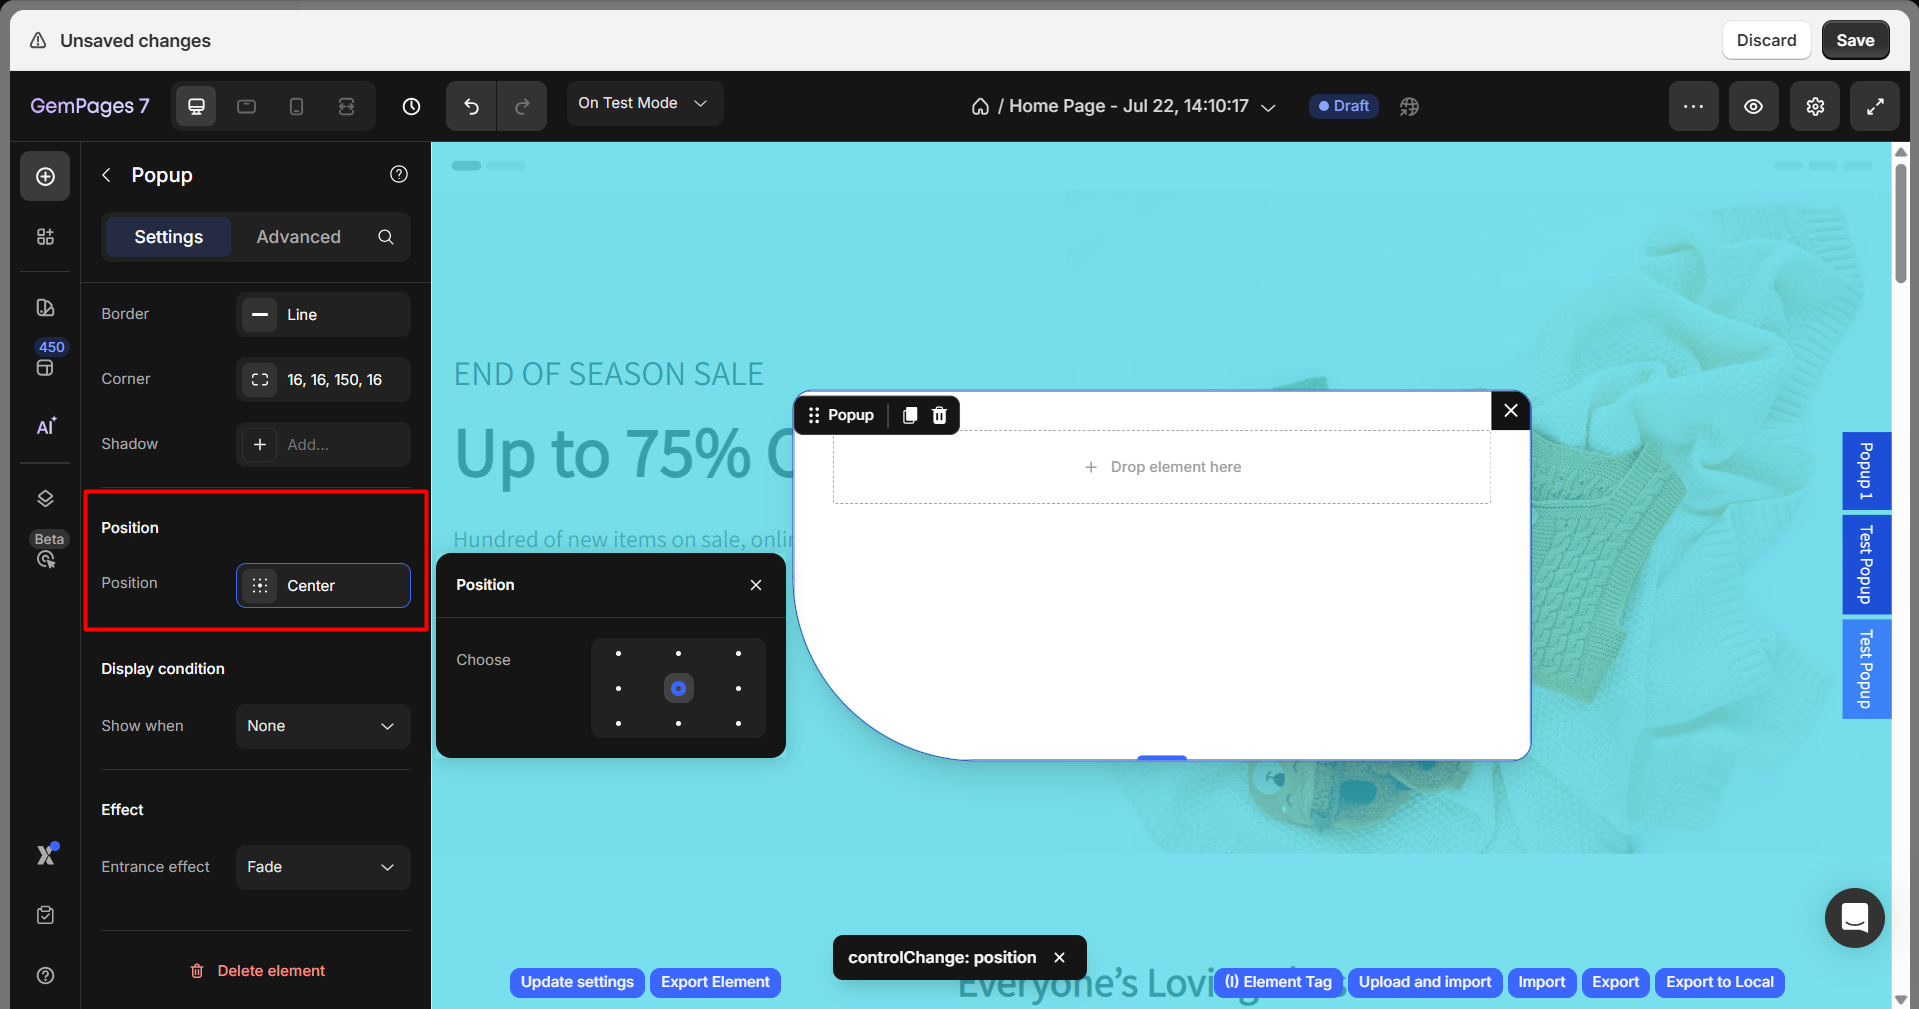Open the On Test Mode dropdown
The image size is (1919, 1009).
(x=645, y=103)
